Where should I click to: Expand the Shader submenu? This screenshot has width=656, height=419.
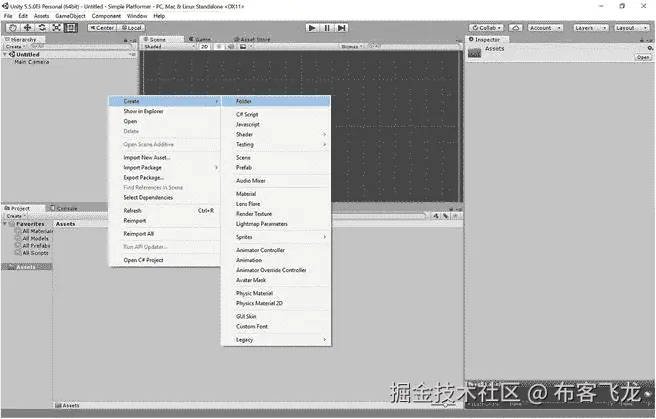(276, 134)
